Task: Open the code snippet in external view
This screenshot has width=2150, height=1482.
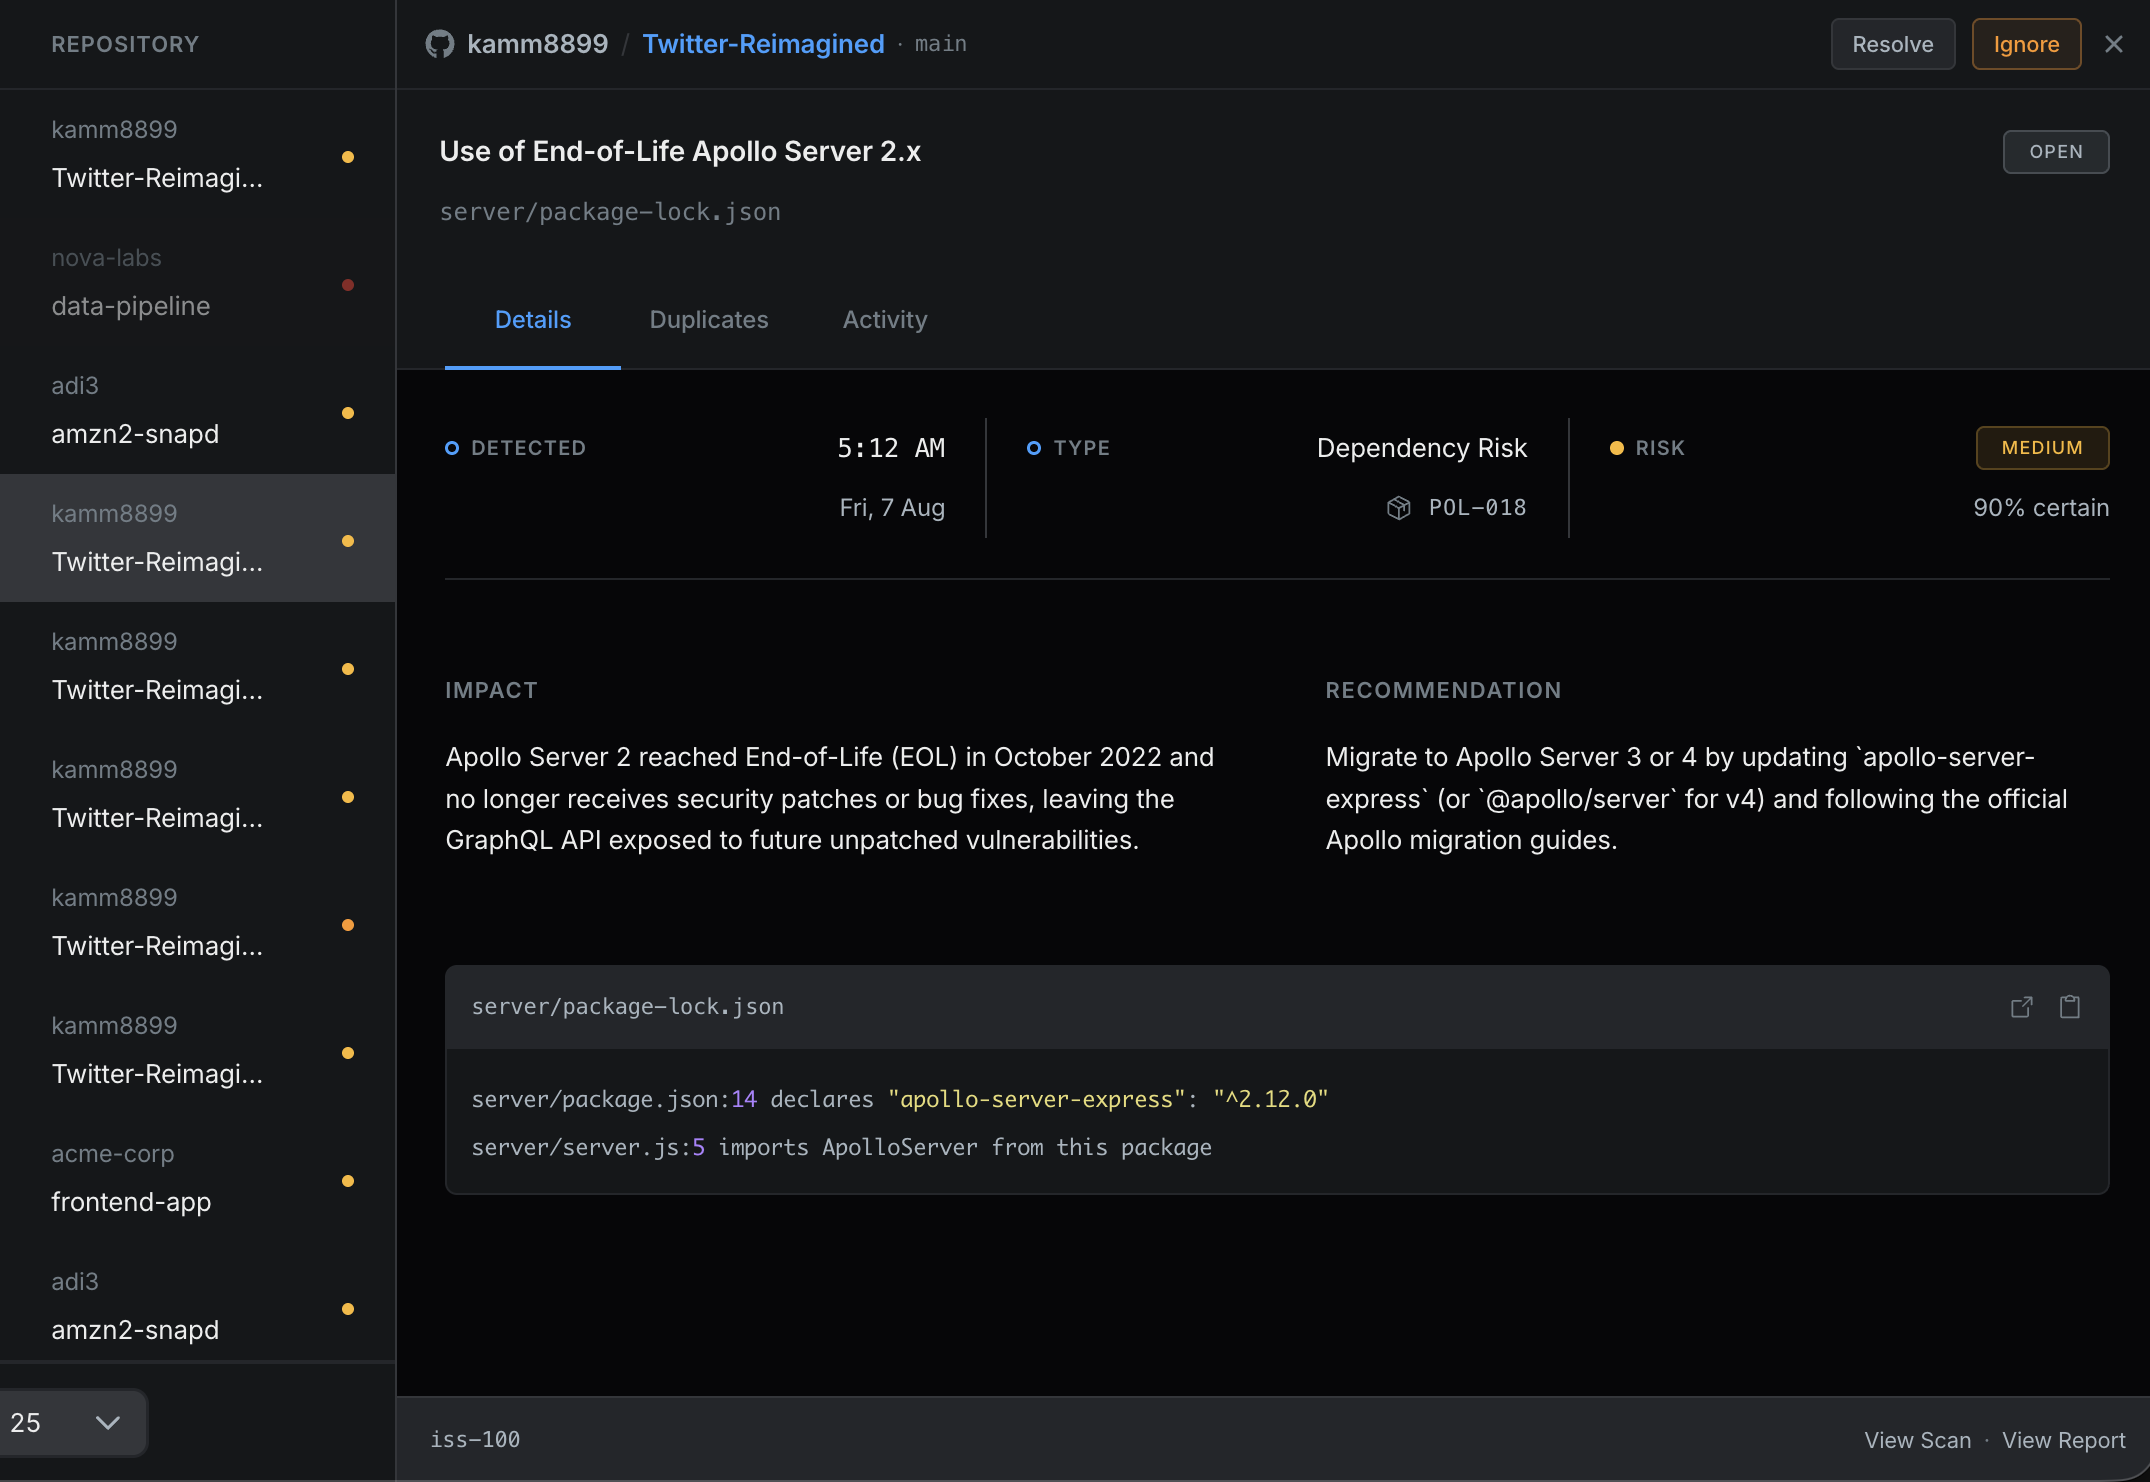Action: pos(2021,1007)
